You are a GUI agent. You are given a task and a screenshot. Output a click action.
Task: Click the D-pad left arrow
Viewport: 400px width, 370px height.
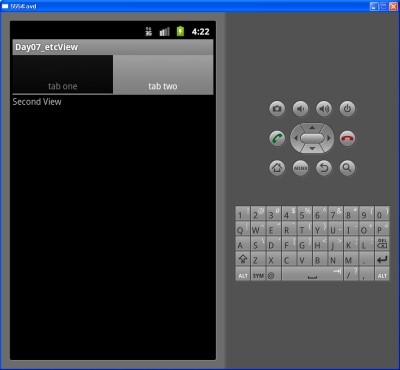coord(295,138)
